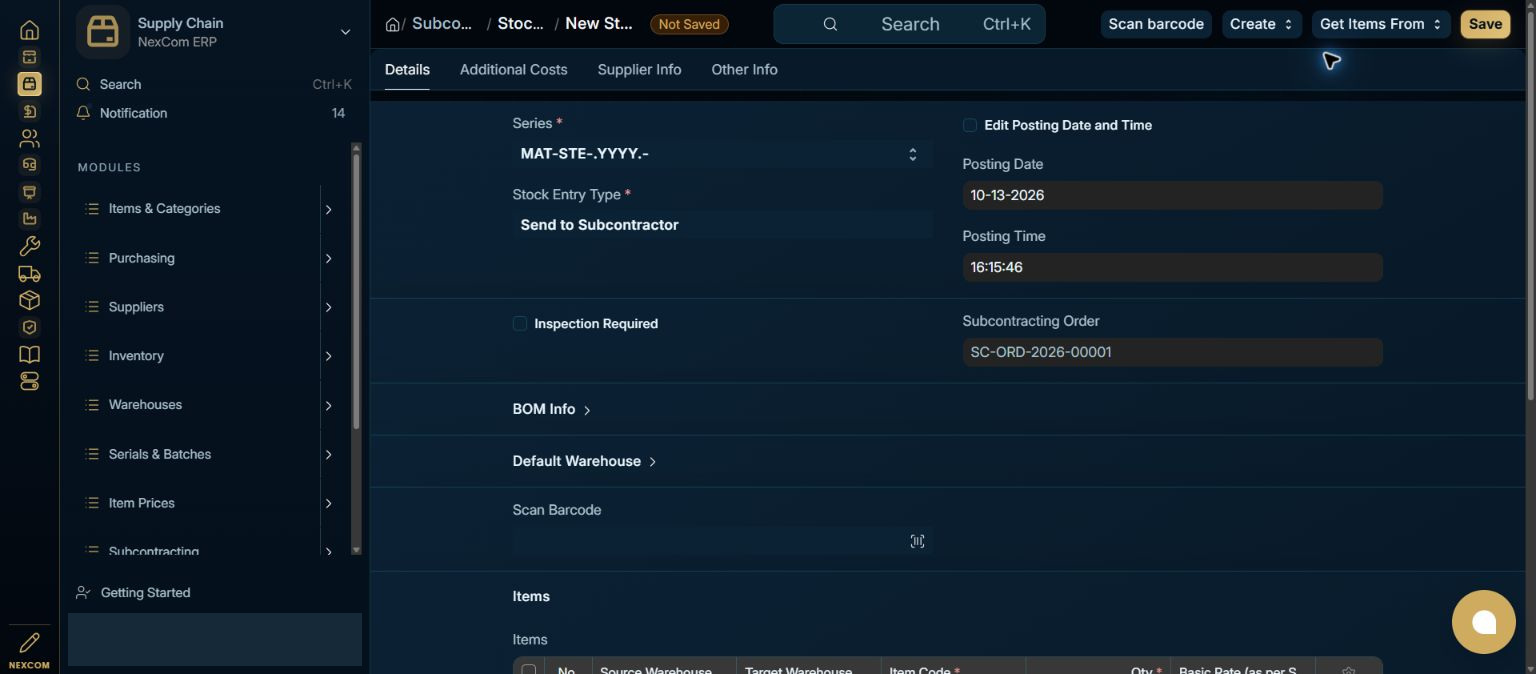Click the home icon in the breadcrumb
Screen dimensions: 1536x674
click(393, 24)
